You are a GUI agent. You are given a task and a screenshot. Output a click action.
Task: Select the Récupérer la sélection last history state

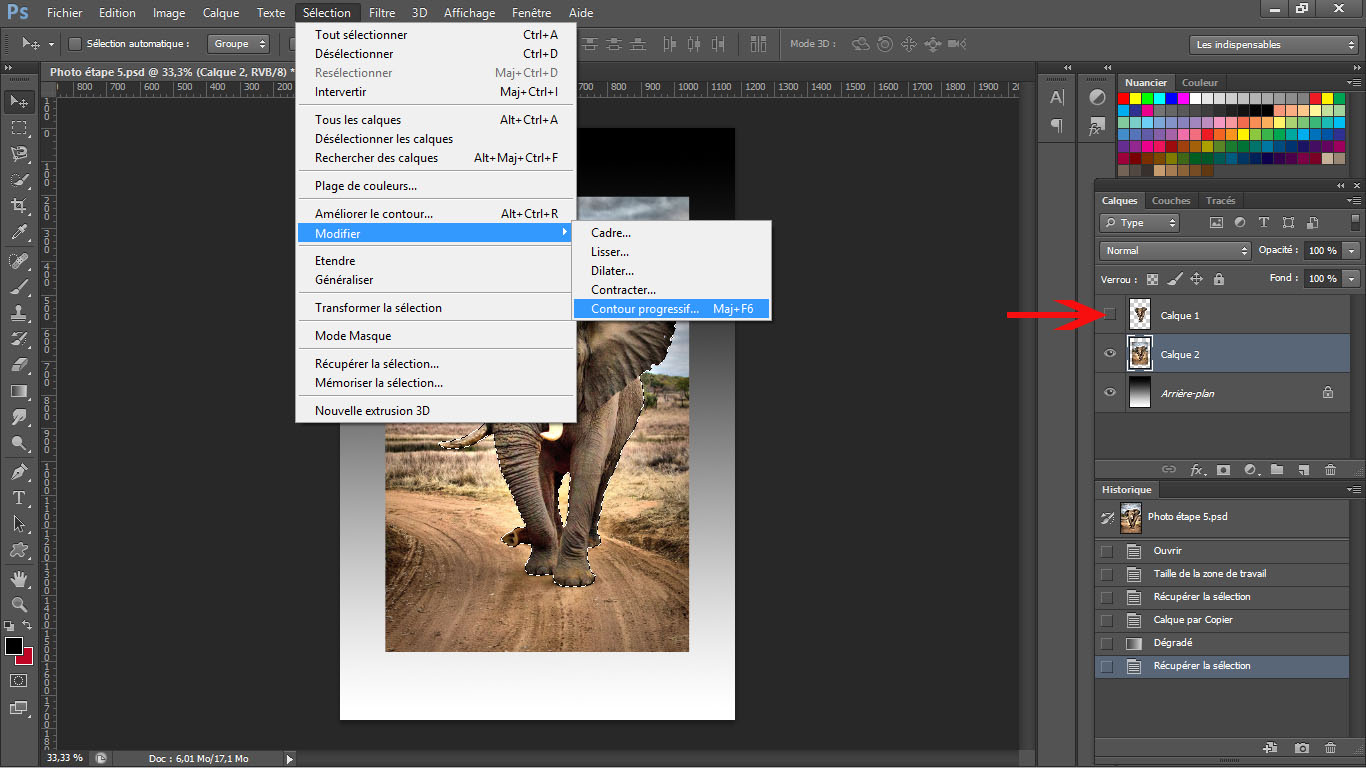[1222, 666]
